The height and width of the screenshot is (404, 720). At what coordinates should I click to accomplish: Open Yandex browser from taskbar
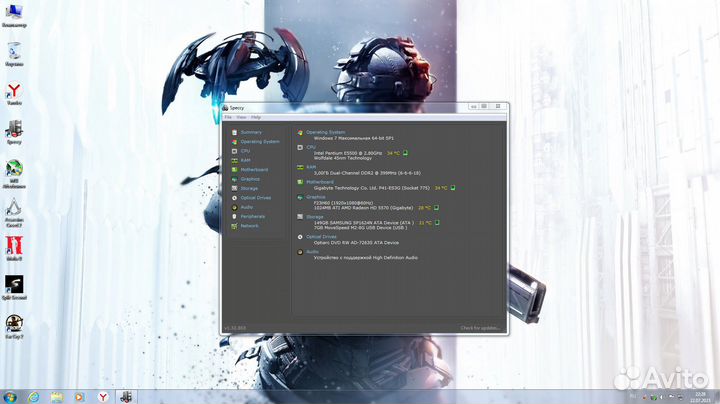103,397
